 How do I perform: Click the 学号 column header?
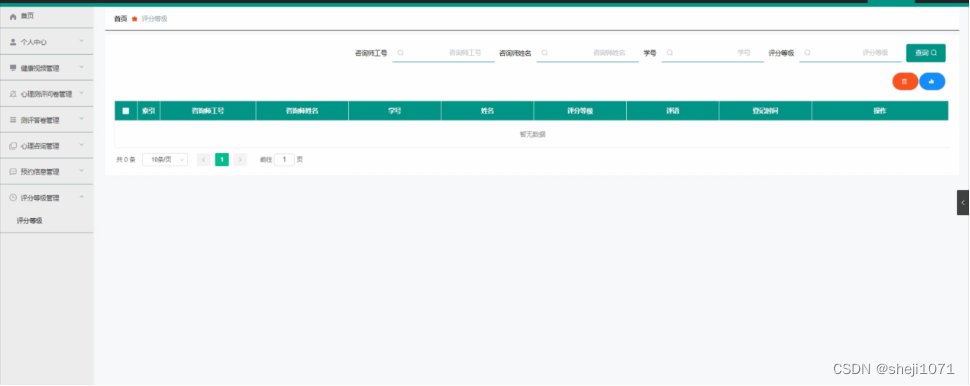395,111
